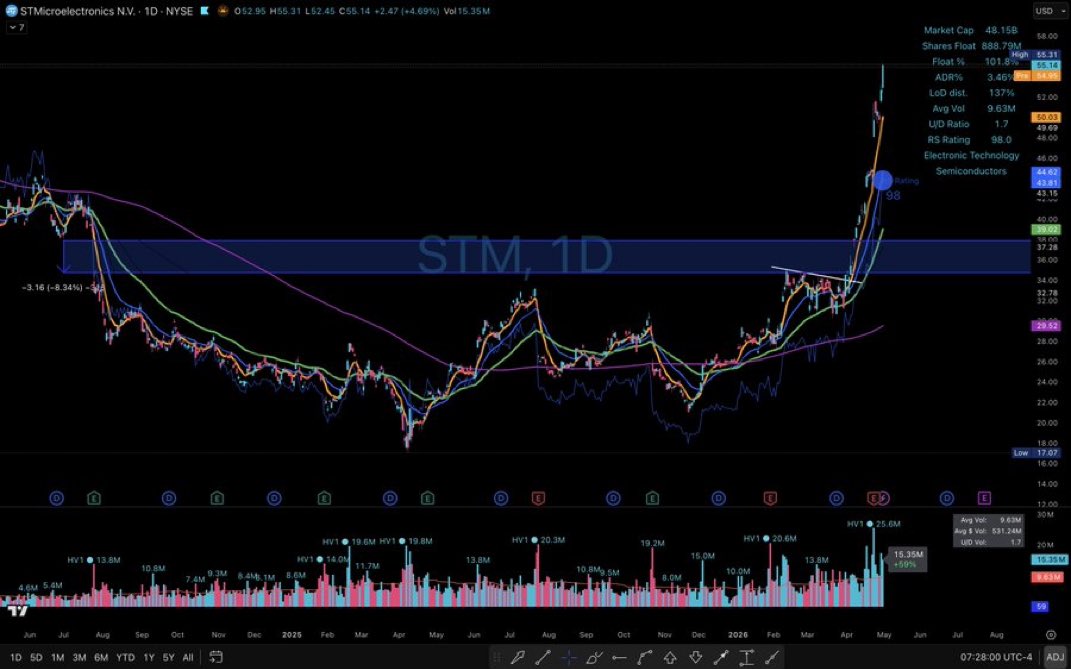Image resolution: width=1071 pixels, height=669 pixels.
Task: Select the trend line tool
Action: [544, 657]
